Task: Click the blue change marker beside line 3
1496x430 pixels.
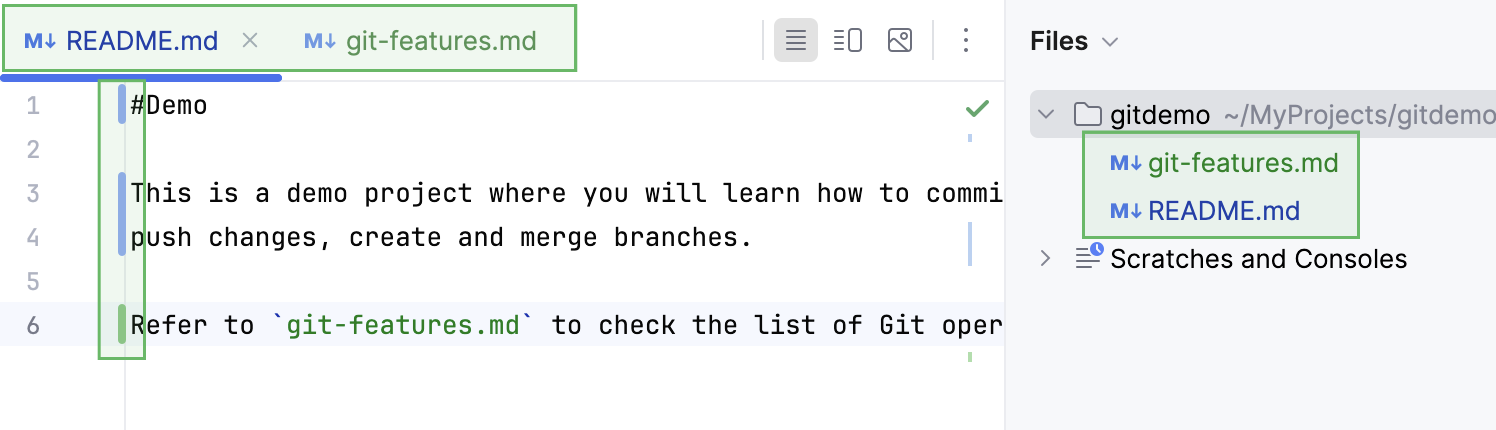Action: click(x=122, y=193)
